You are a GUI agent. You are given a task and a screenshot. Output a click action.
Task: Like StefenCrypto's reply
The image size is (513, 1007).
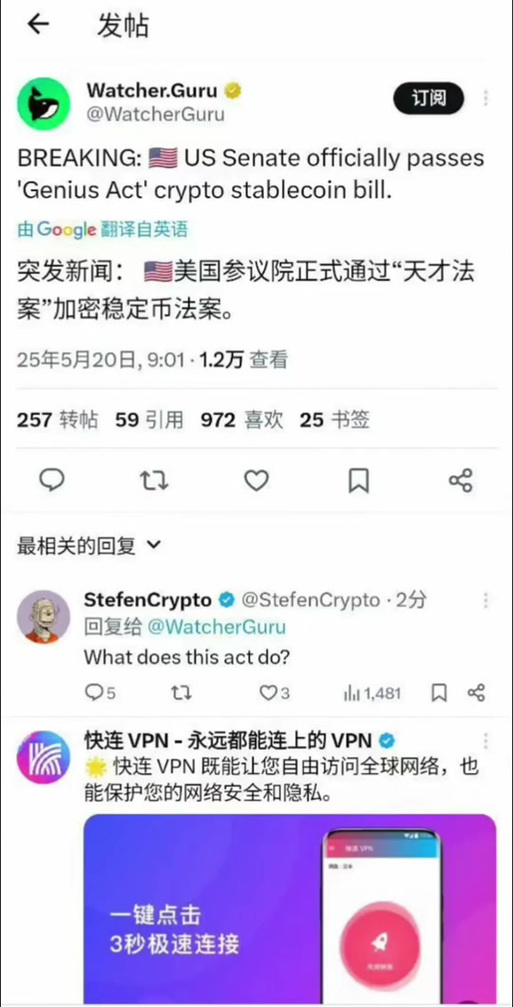coord(274,693)
